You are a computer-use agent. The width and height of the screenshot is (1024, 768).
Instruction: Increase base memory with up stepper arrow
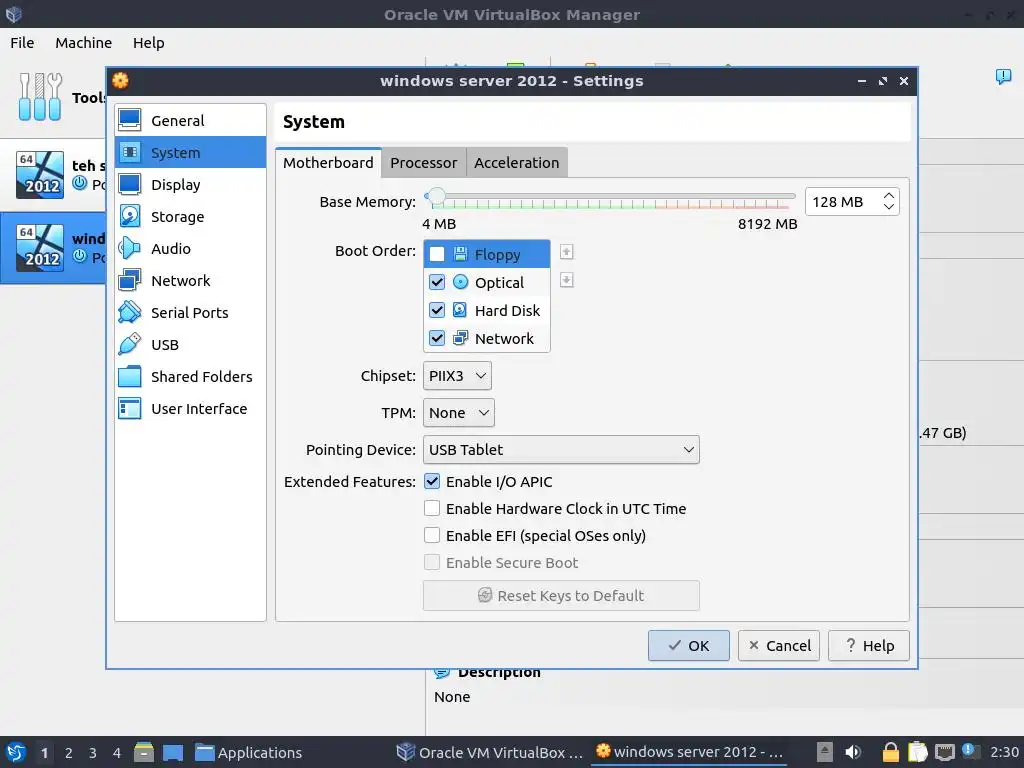(x=888, y=196)
